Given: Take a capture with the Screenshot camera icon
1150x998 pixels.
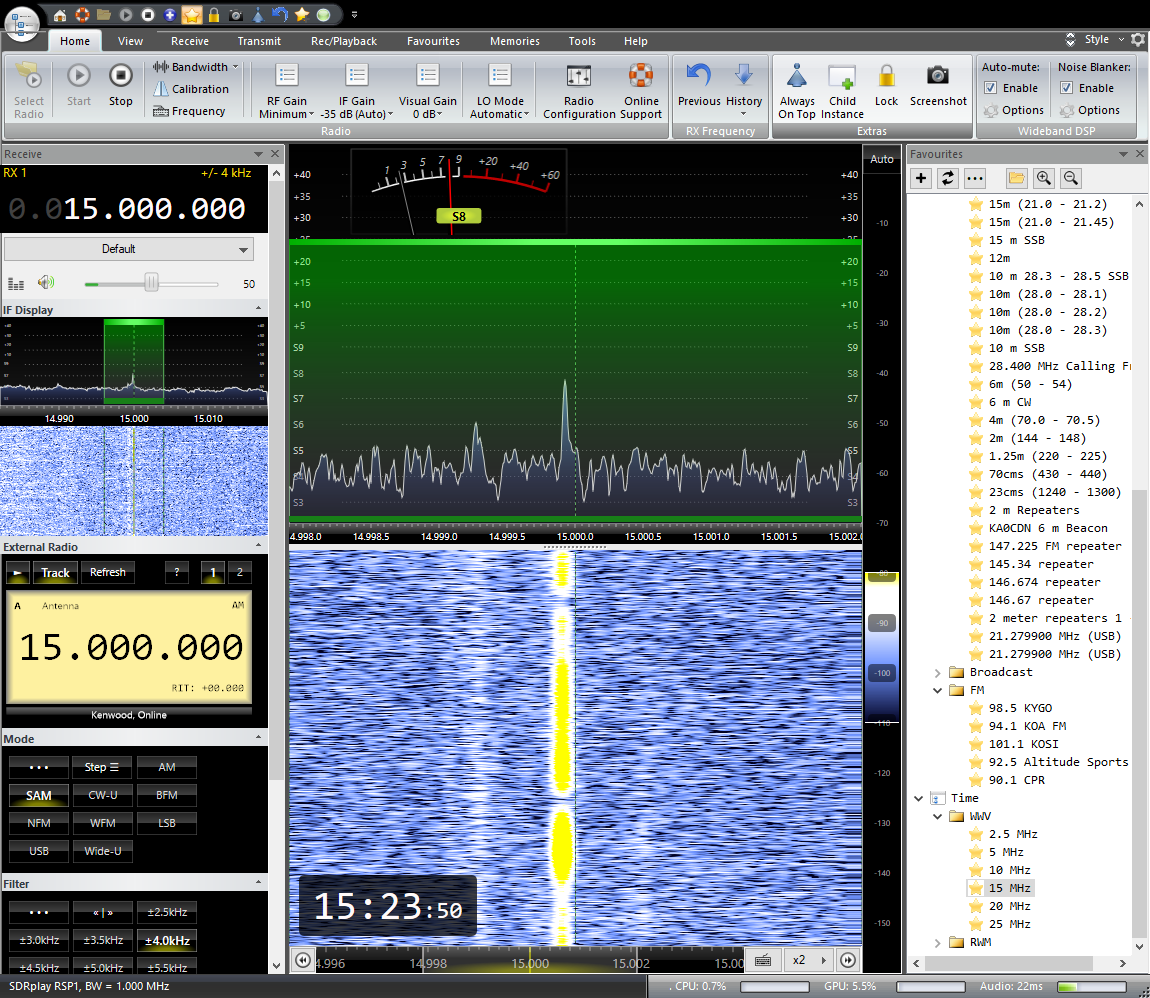Looking at the screenshot, I should tap(938, 76).
